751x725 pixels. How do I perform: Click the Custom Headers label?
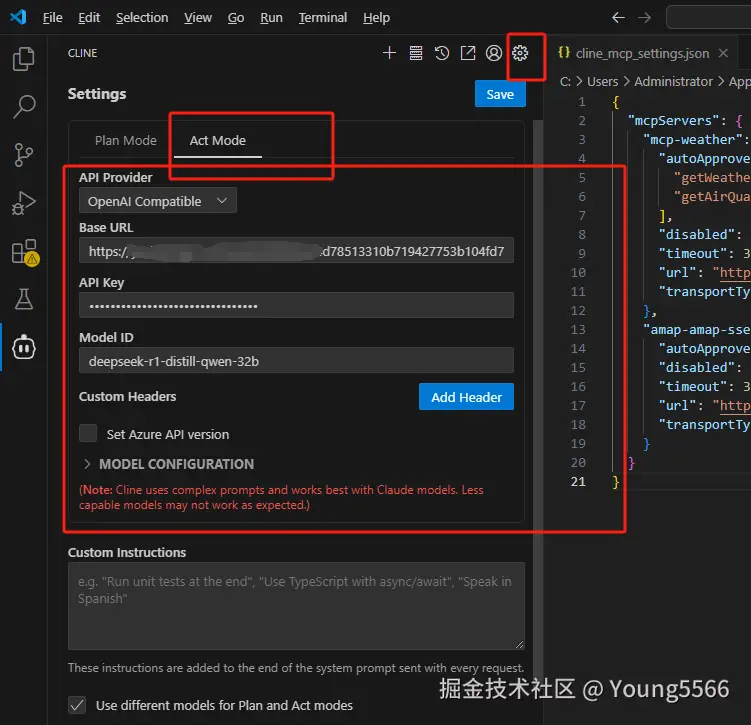127,396
